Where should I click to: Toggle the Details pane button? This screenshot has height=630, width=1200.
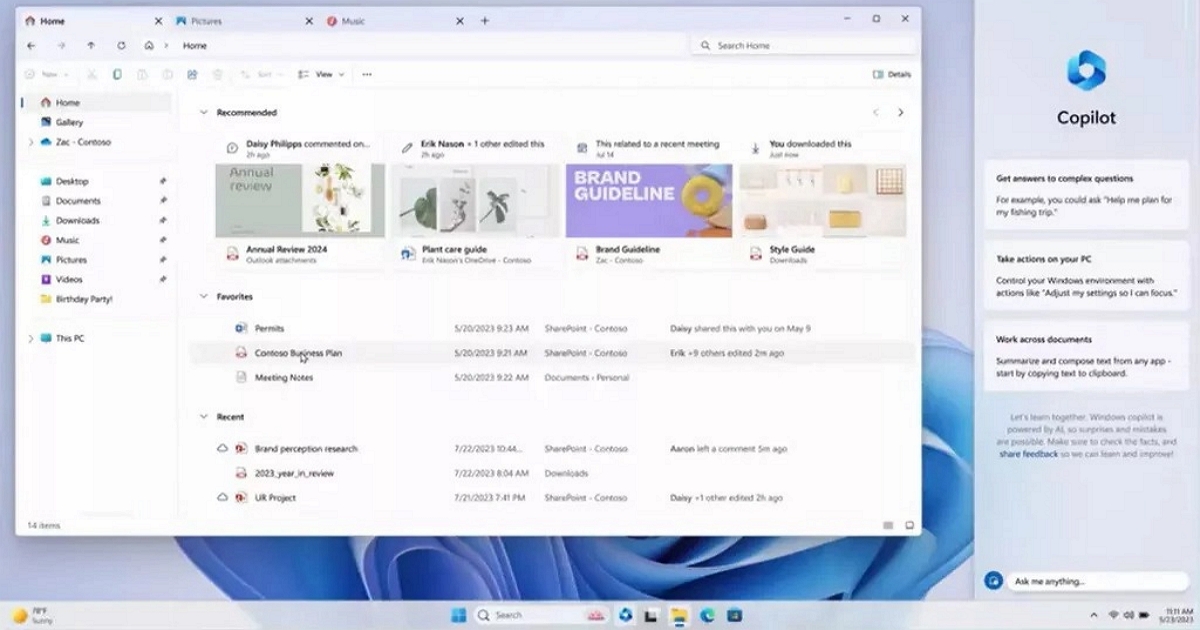(x=892, y=74)
